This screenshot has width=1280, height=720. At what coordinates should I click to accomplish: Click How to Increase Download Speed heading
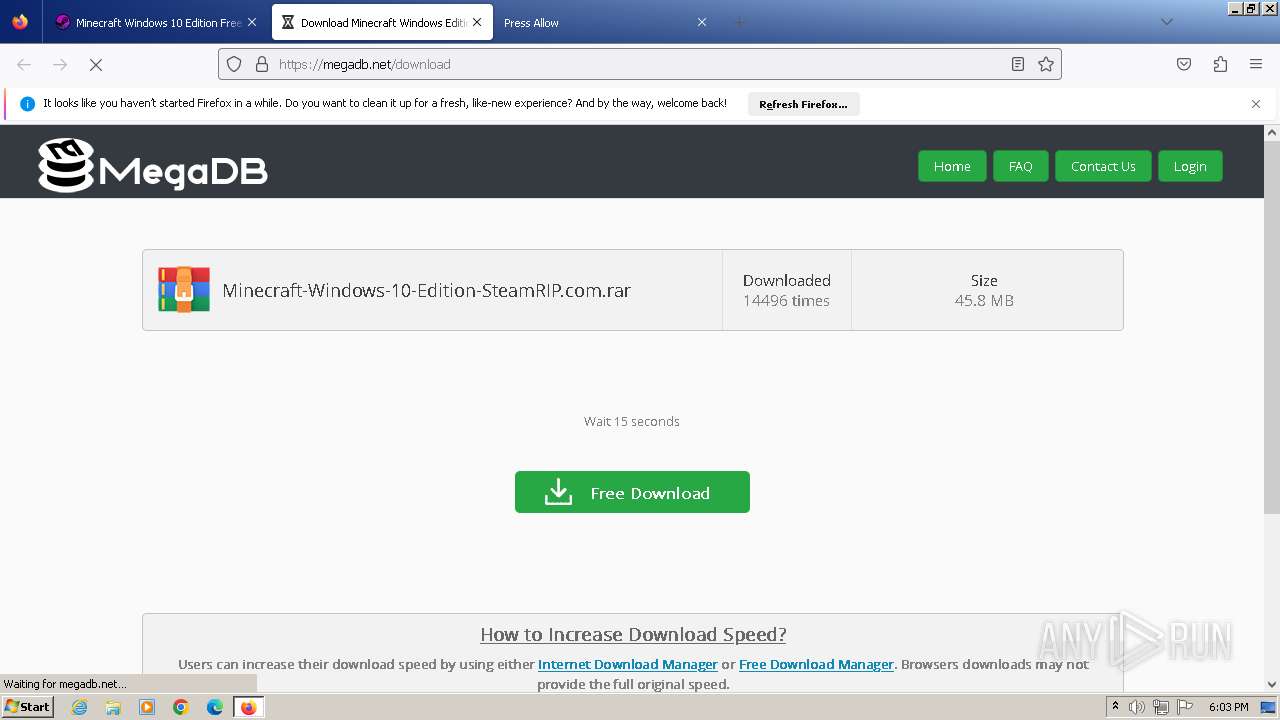pyautogui.click(x=633, y=634)
